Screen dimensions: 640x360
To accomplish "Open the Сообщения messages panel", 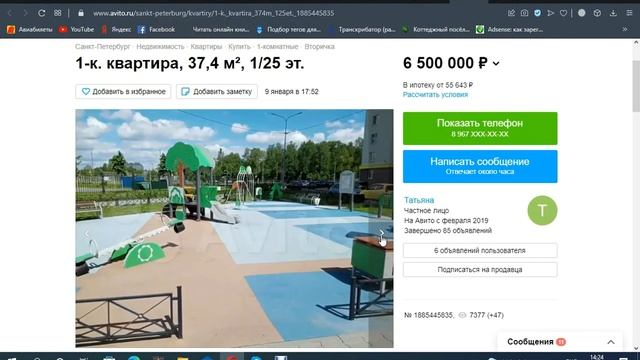I will pyautogui.click(x=560, y=342).
